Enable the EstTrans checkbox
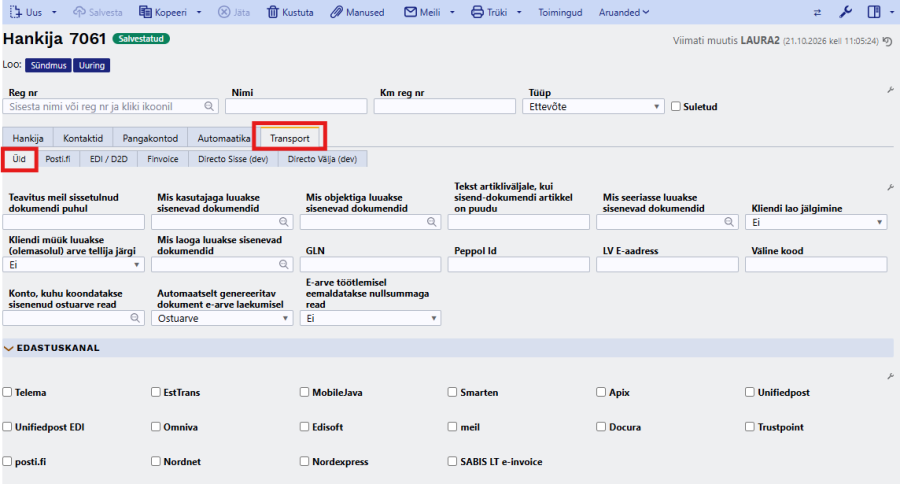Image resolution: width=900 pixels, height=484 pixels. [x=156, y=392]
